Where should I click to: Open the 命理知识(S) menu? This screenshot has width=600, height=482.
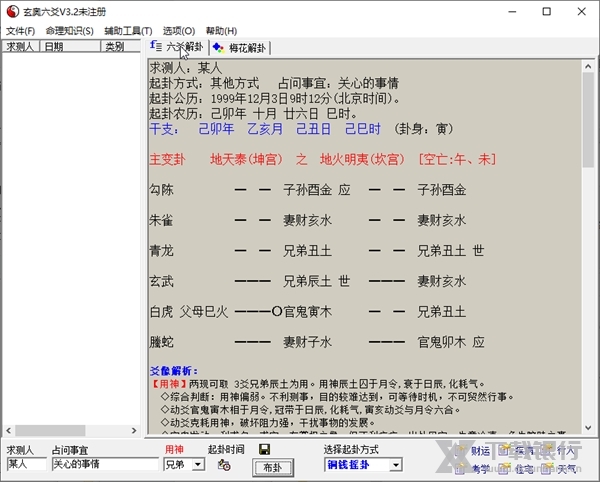pos(69,31)
